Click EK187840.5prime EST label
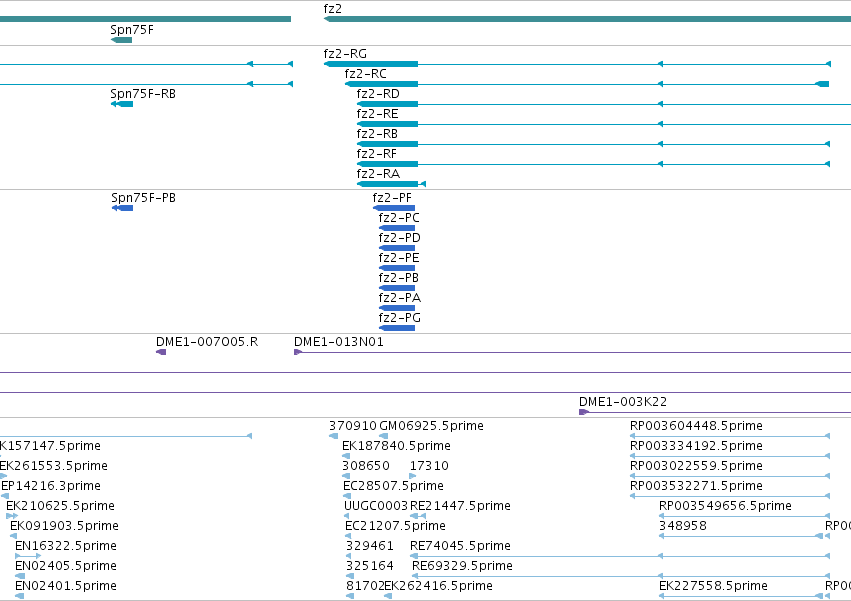 tap(396, 446)
